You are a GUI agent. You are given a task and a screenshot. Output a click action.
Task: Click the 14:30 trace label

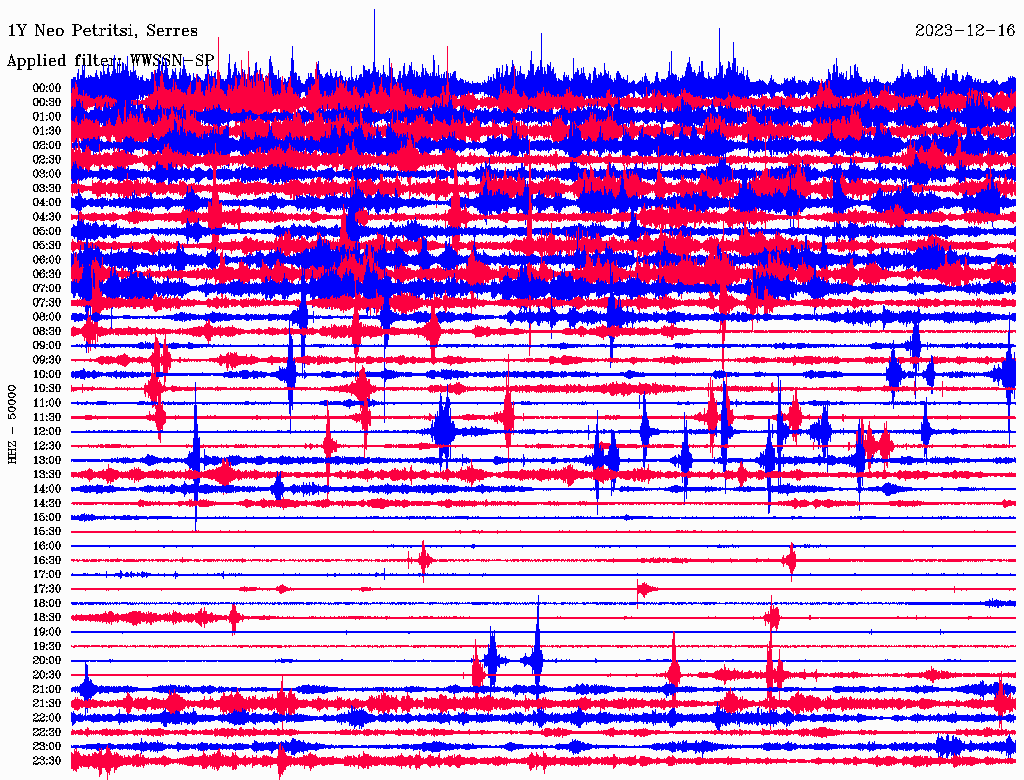pyautogui.click(x=47, y=503)
